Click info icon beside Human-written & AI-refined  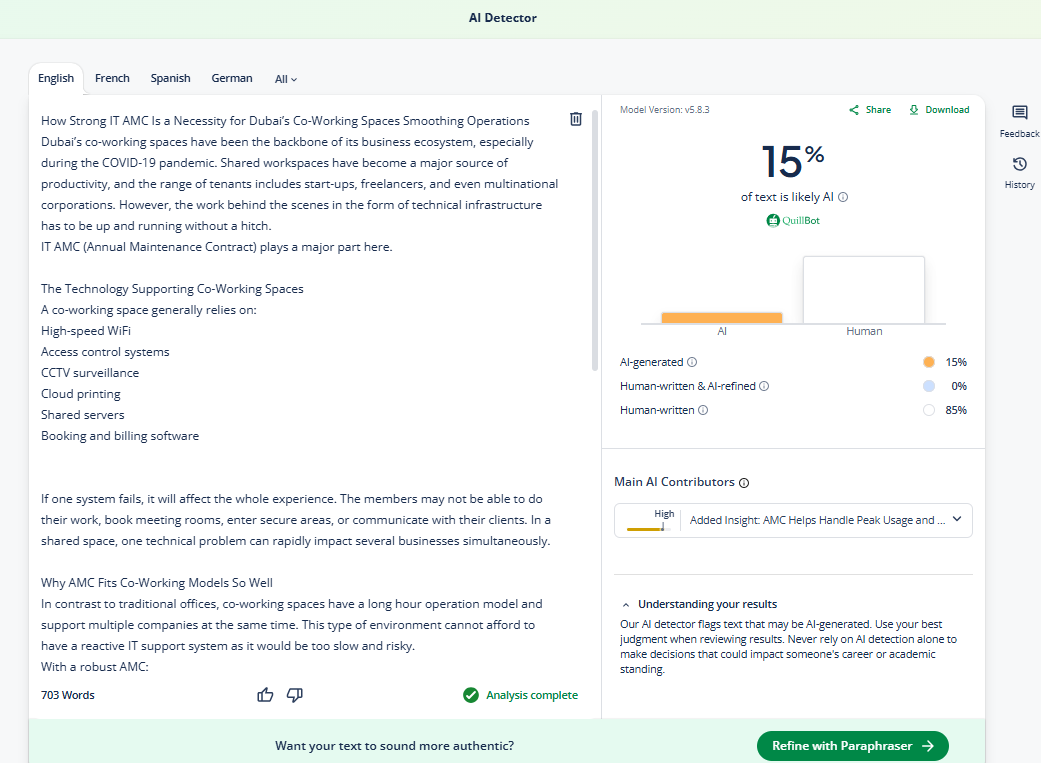point(764,386)
